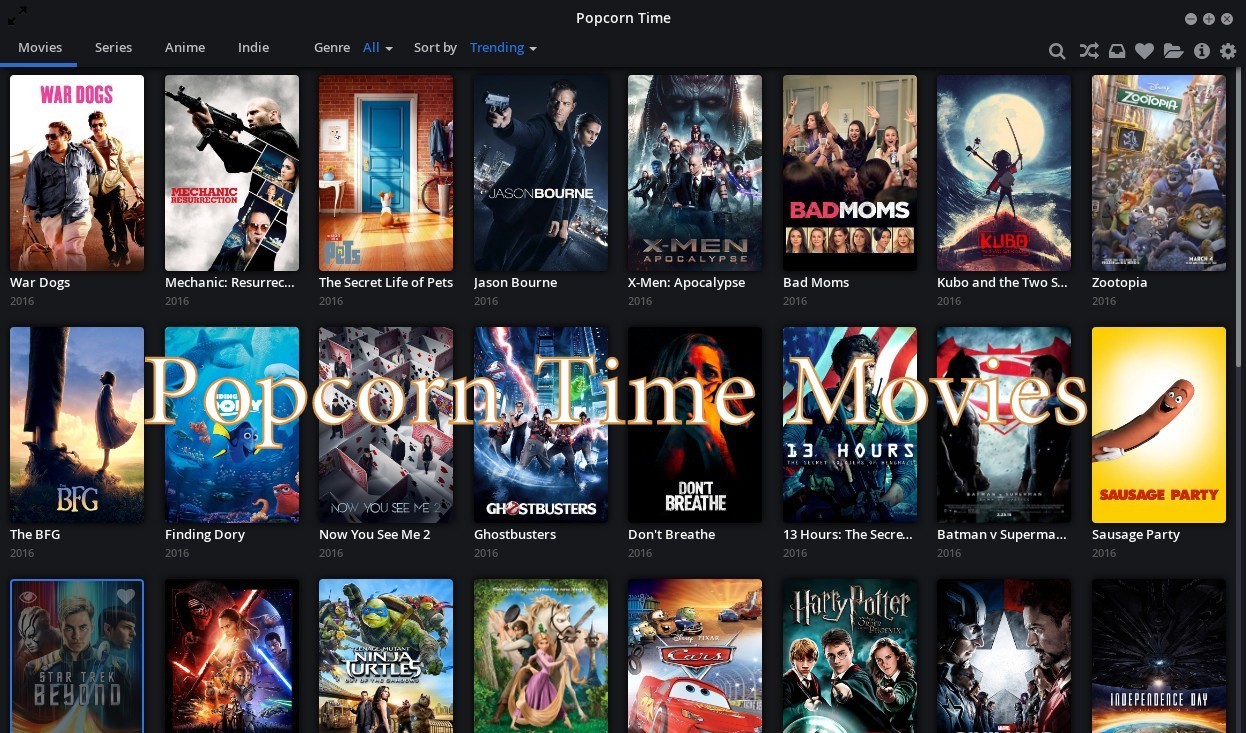1246x733 pixels.
Task: Click the 'Bad Moms' title text
Action: click(x=816, y=283)
